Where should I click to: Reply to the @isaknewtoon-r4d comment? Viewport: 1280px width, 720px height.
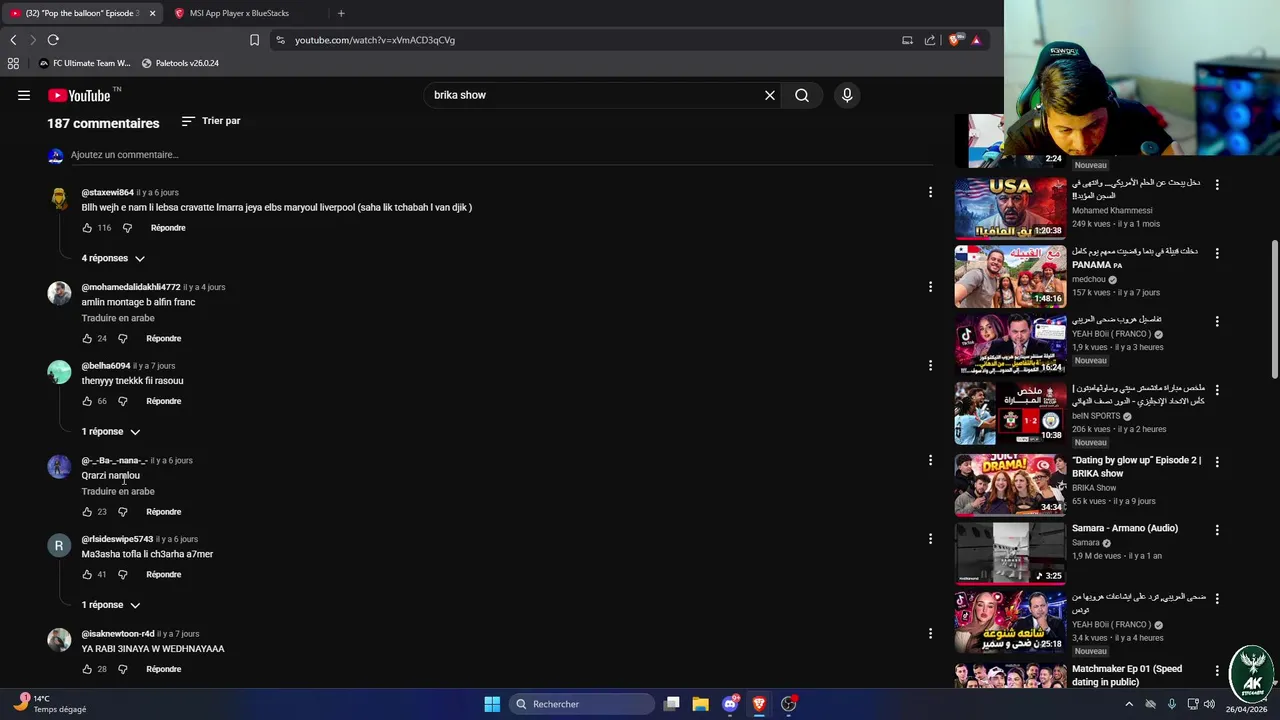coord(164,669)
